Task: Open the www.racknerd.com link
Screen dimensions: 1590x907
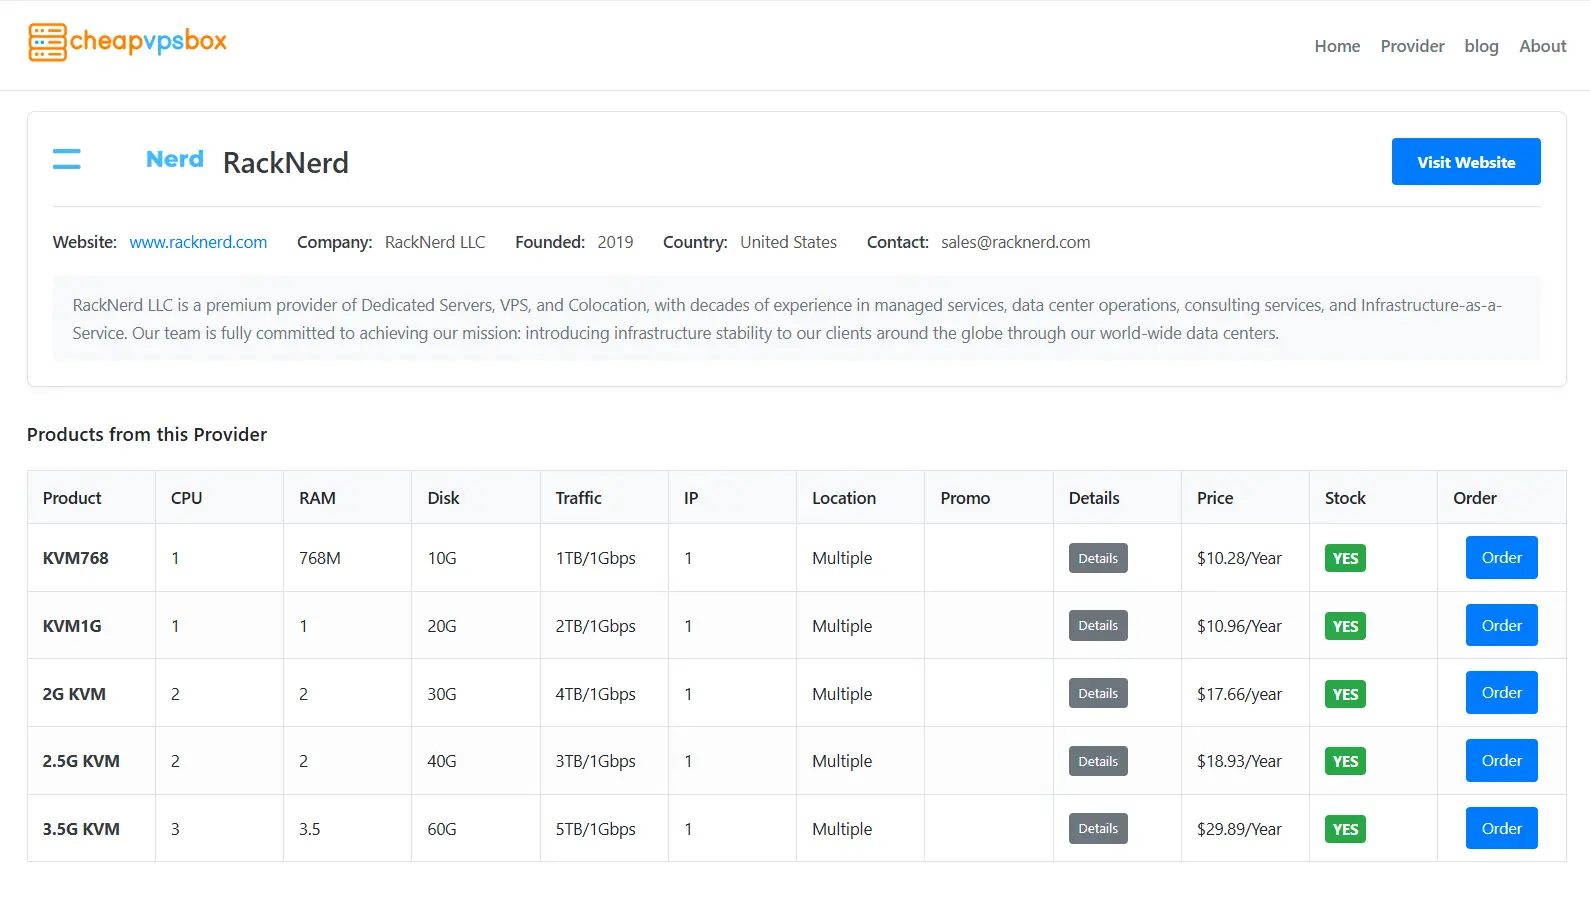Action: (198, 242)
